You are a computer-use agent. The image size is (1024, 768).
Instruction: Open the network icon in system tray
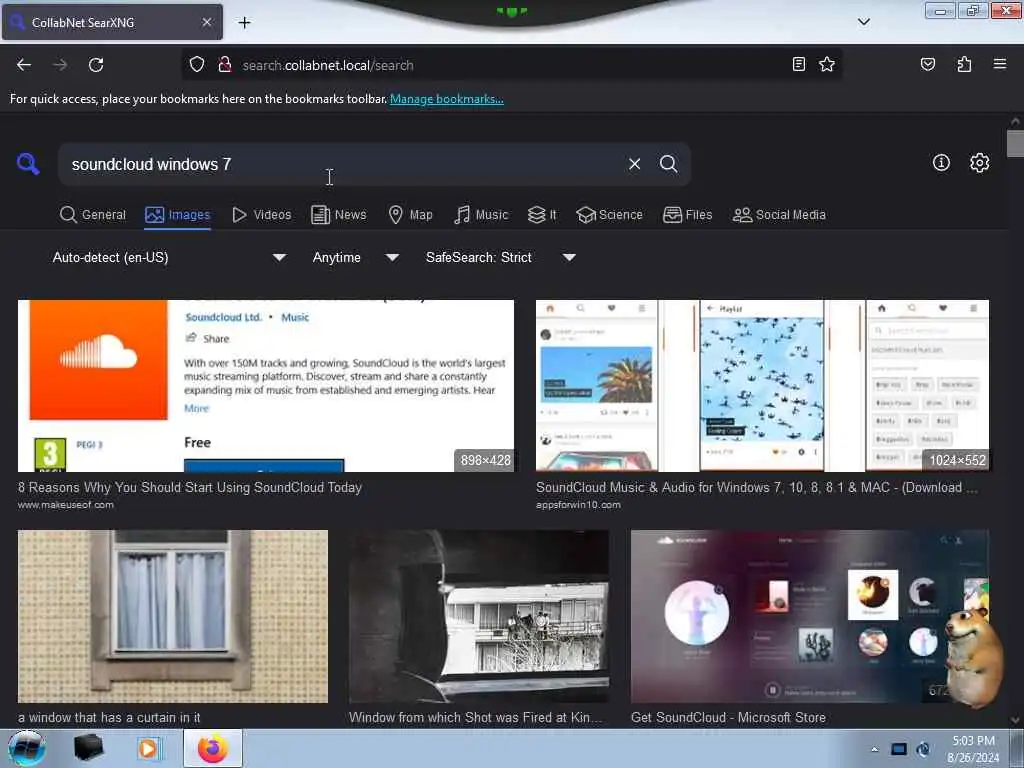[x=923, y=749]
